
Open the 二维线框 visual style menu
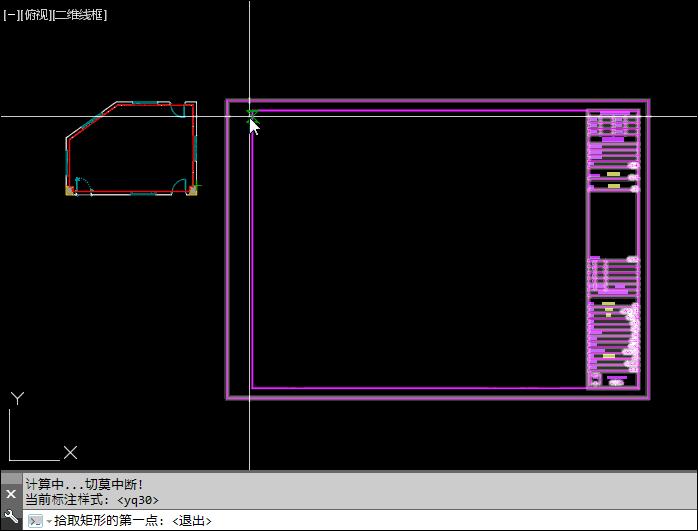pos(80,15)
